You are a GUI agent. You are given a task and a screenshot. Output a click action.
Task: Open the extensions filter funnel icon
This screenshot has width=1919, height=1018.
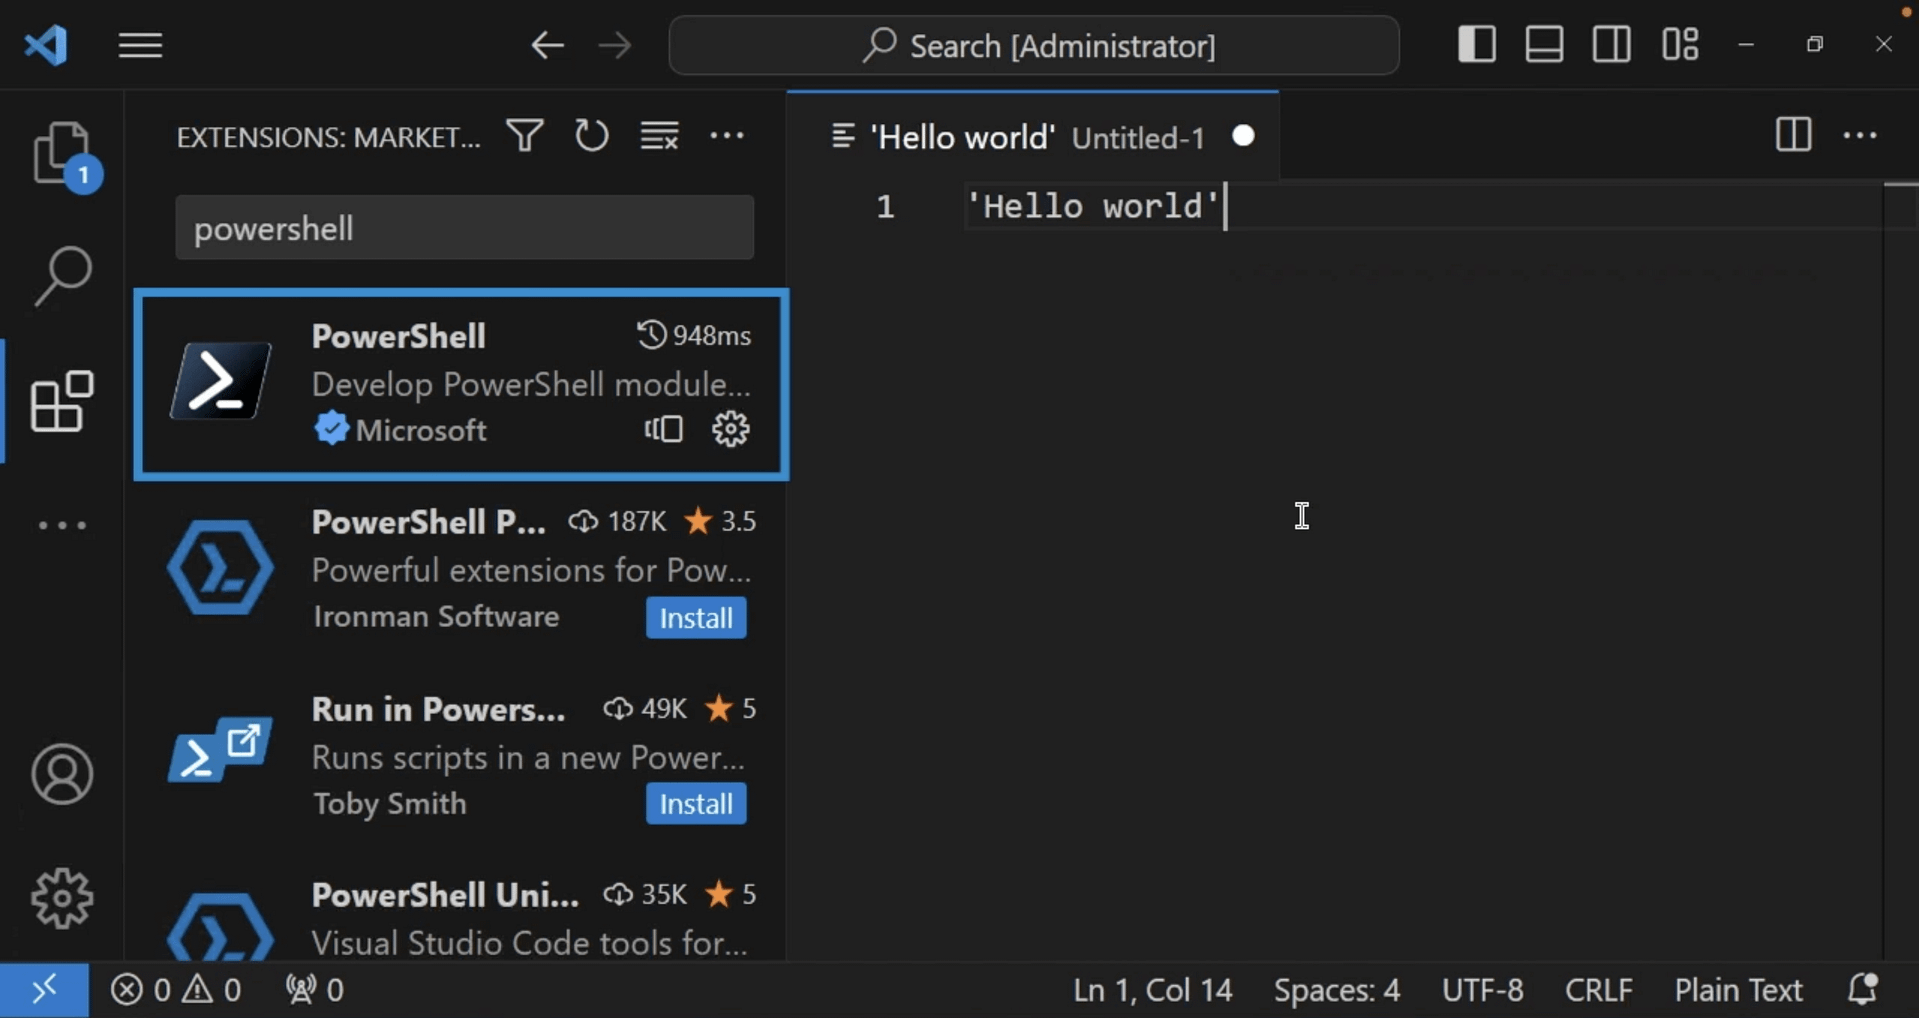click(x=525, y=135)
